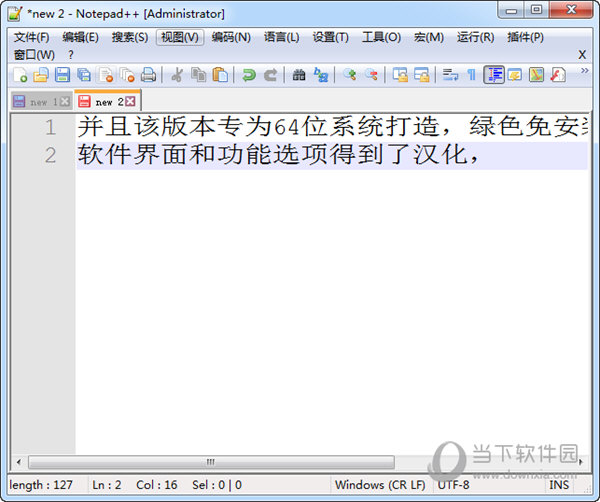Close the new 2 tab
The width and height of the screenshot is (600, 502).
tap(130, 101)
